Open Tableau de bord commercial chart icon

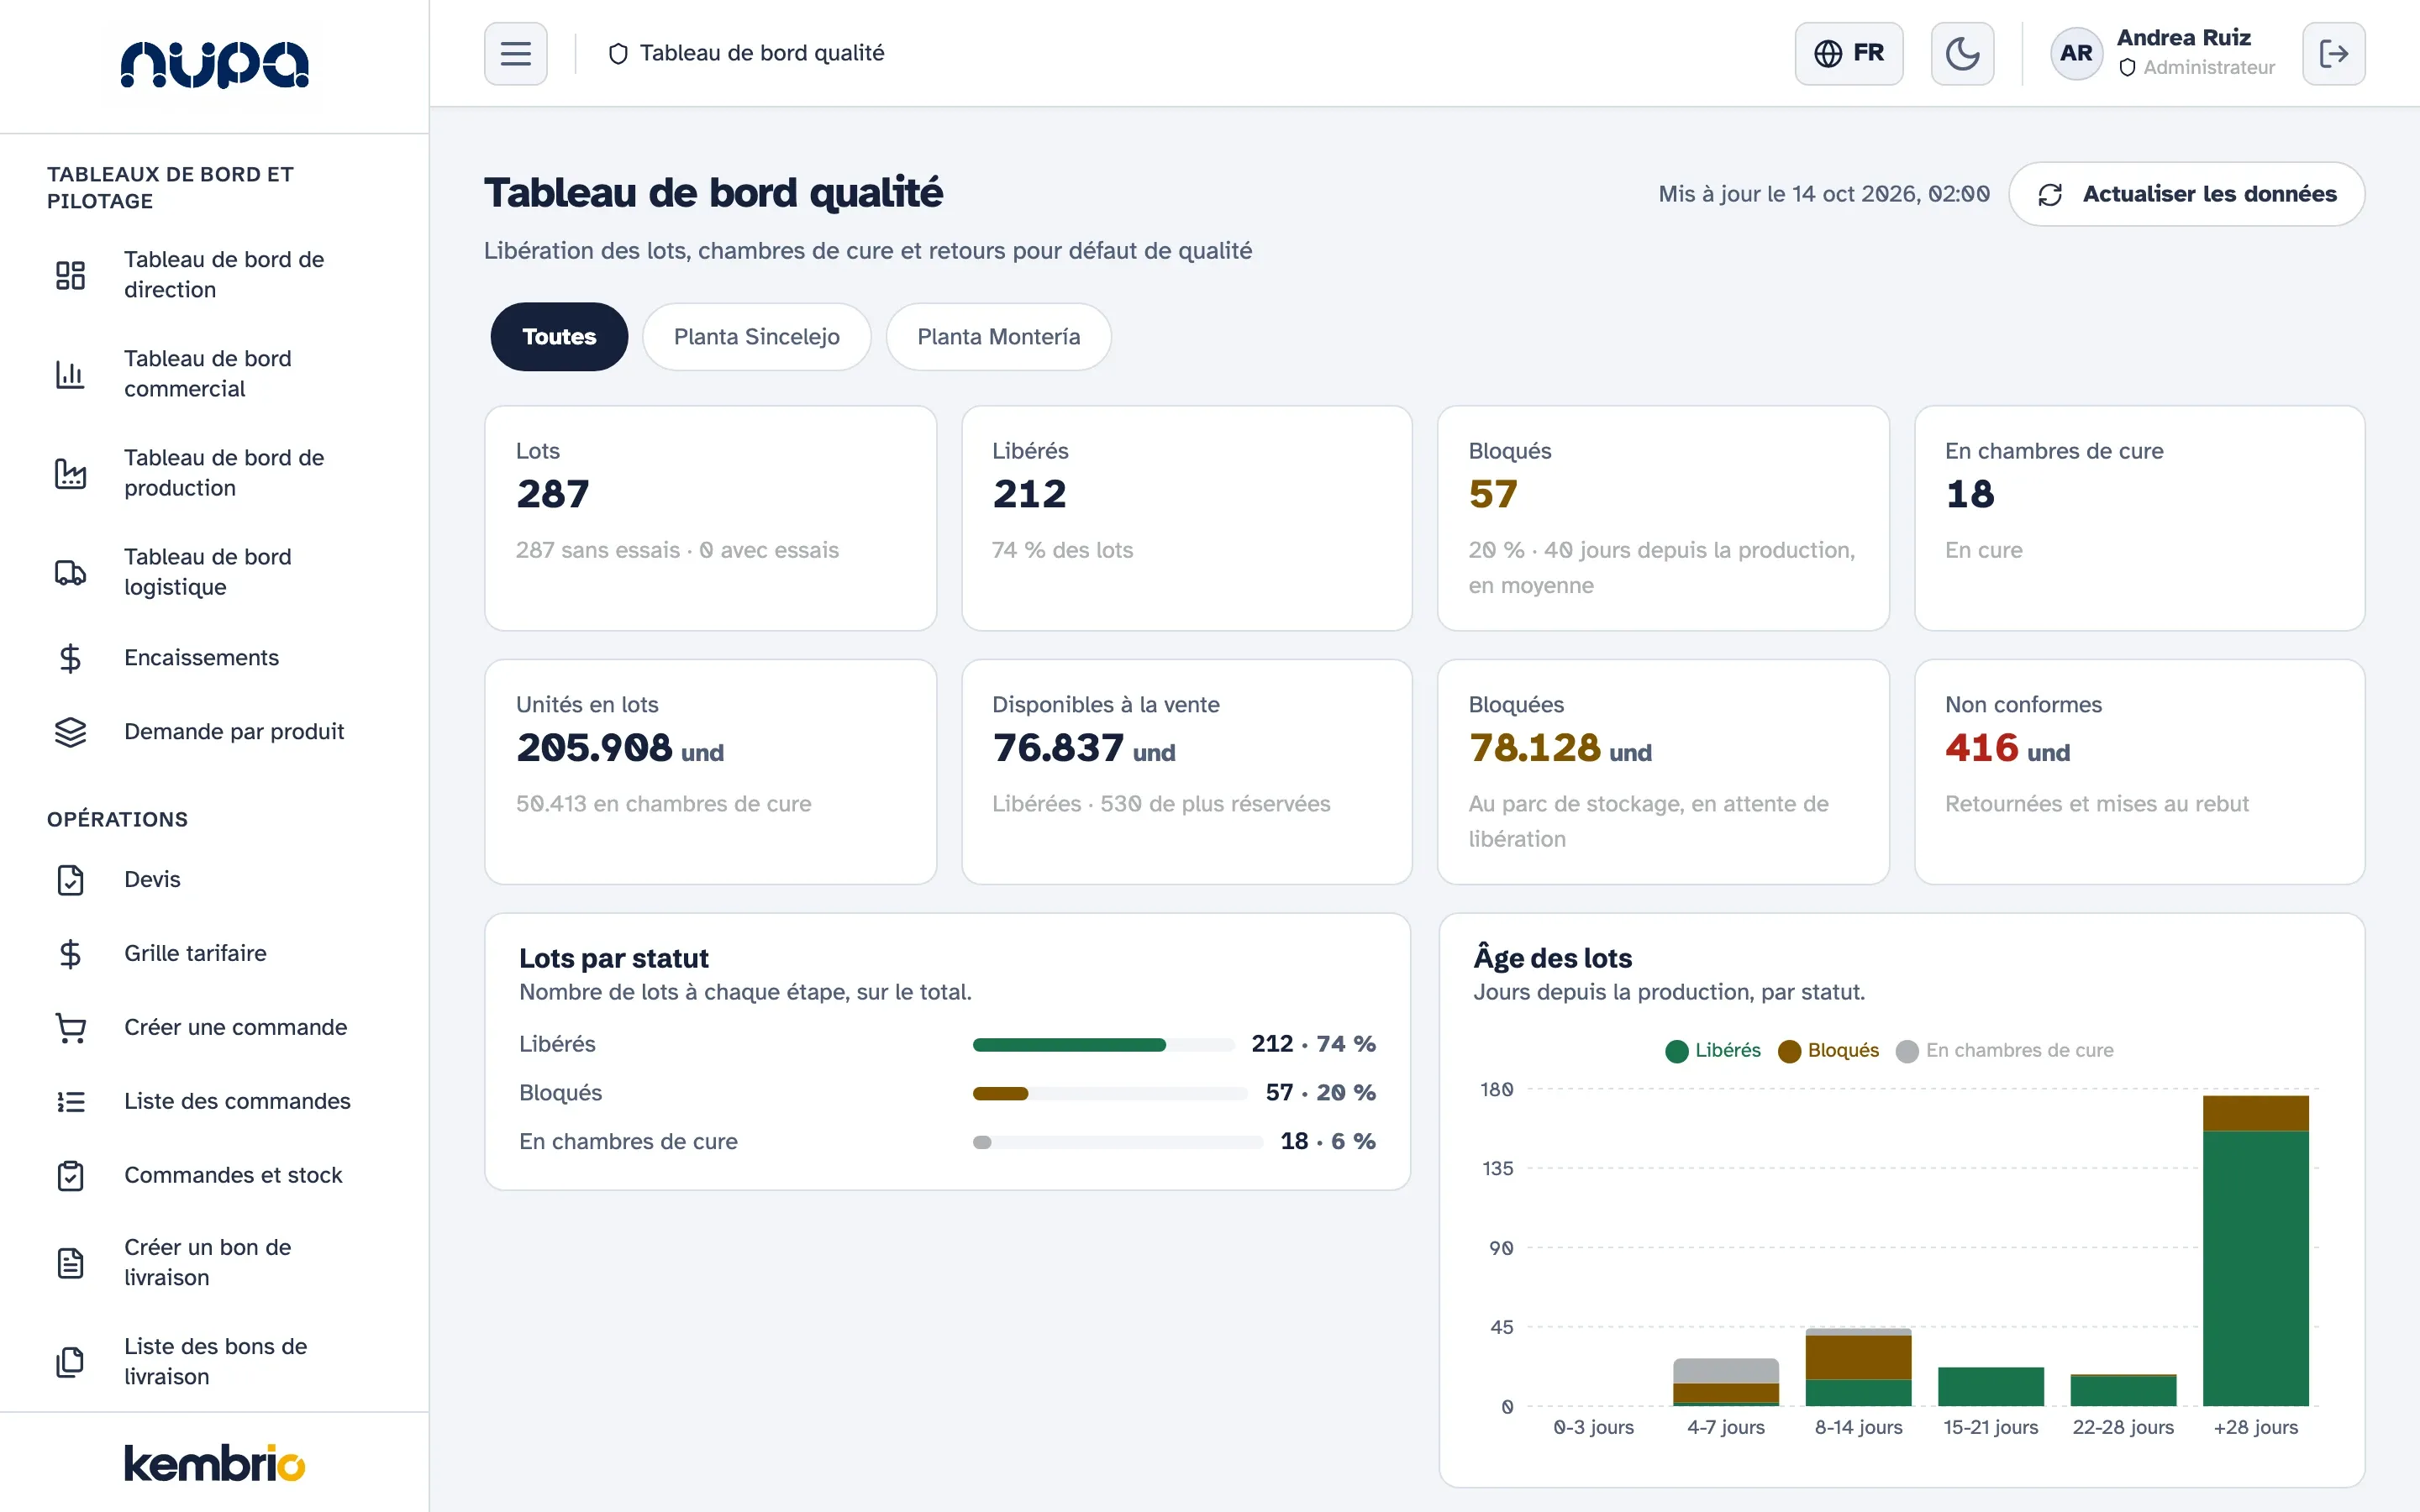coord(70,374)
